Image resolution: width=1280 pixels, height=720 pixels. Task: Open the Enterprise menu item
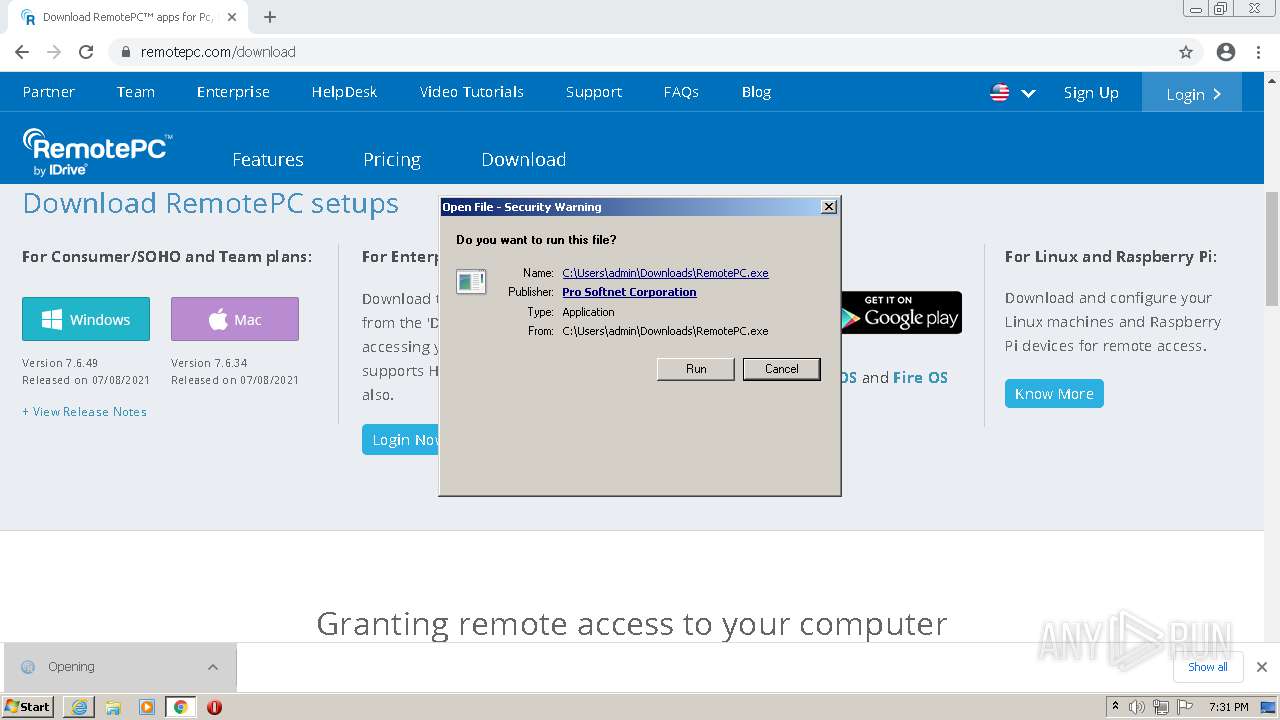point(233,92)
